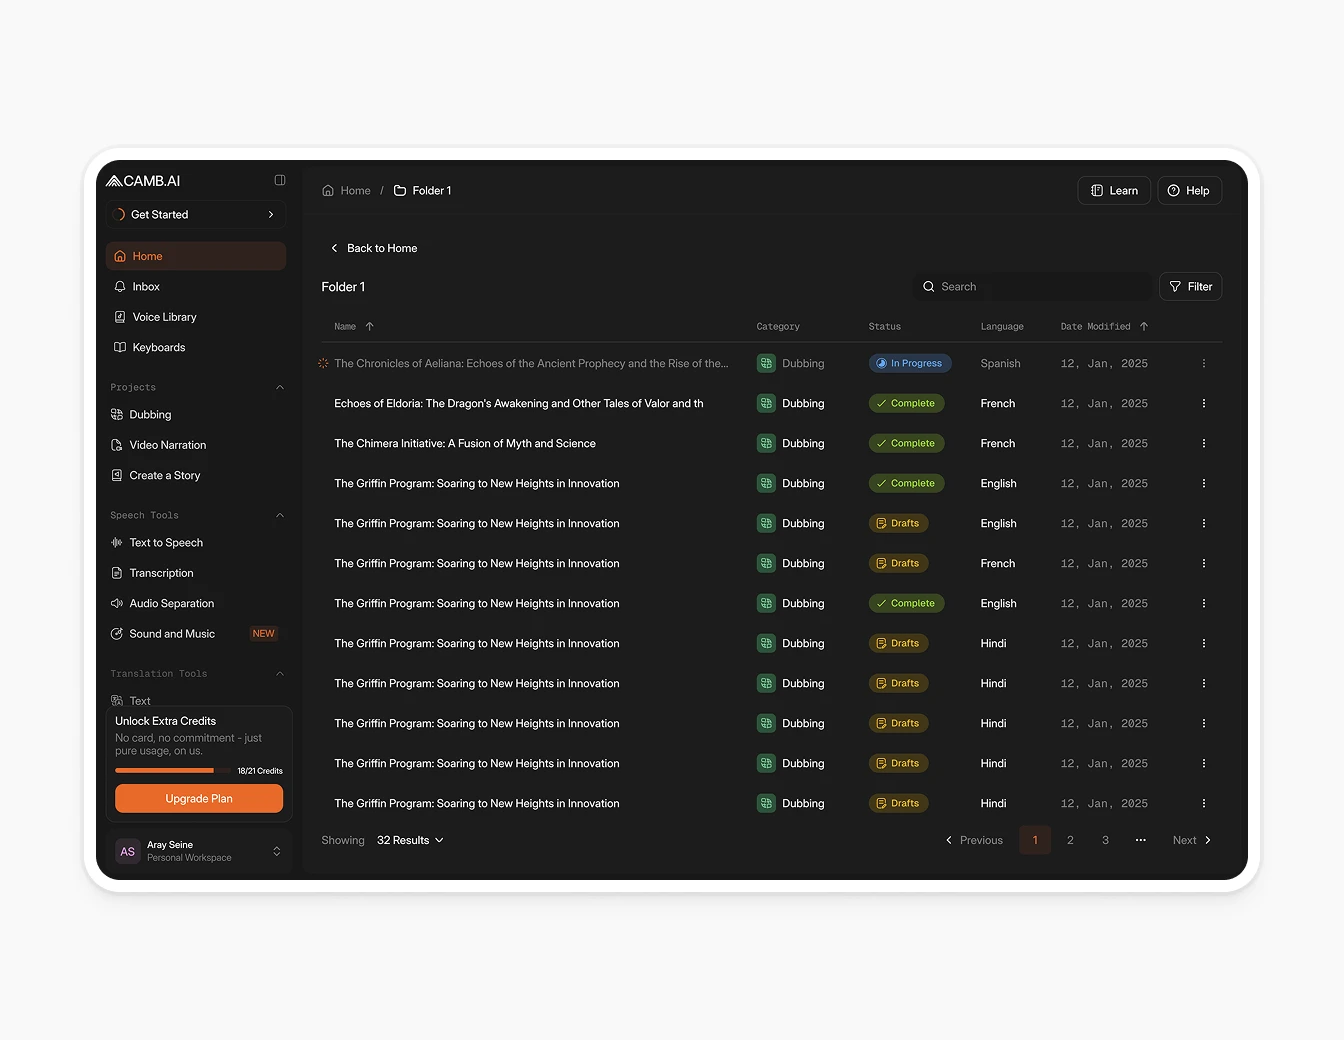Viewport: 1344px width, 1040px height.
Task: Collapse the Projects section
Action: point(280,387)
